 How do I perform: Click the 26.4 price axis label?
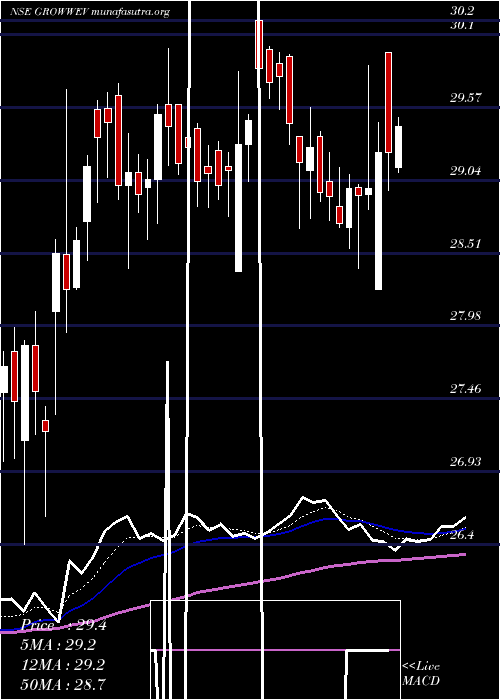(462, 534)
